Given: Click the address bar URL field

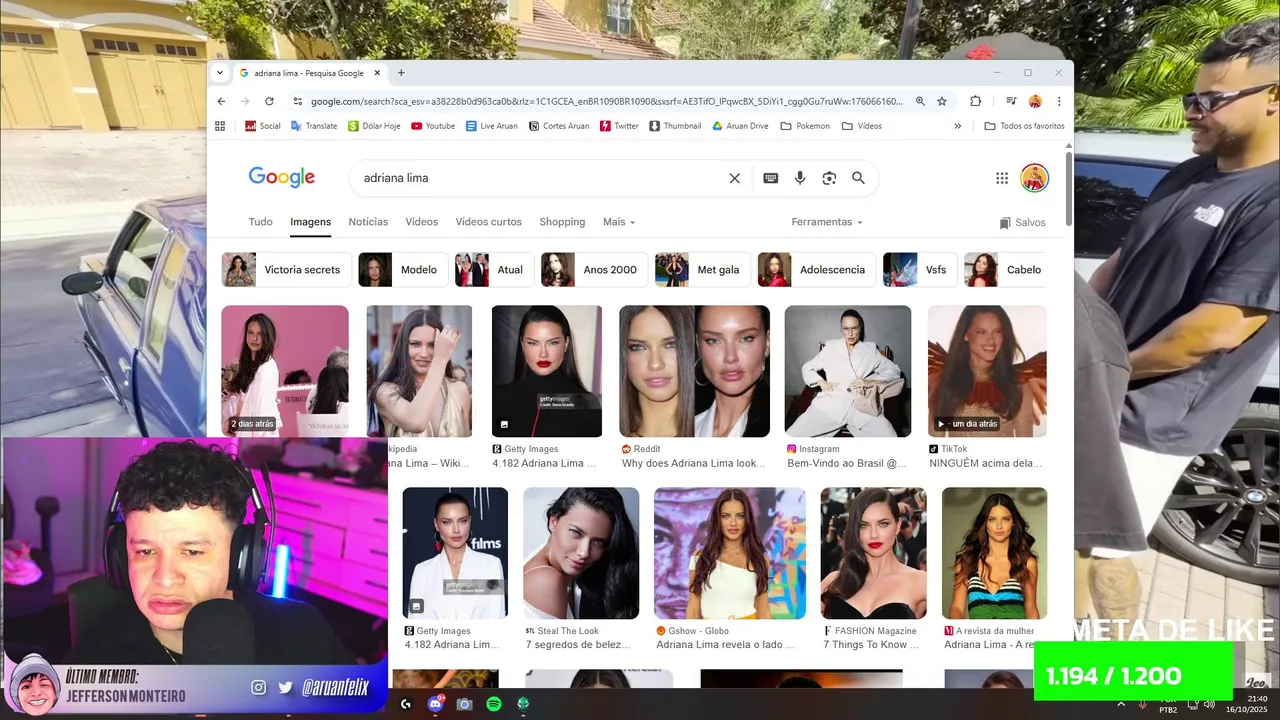Looking at the screenshot, I should pyautogui.click(x=606, y=101).
